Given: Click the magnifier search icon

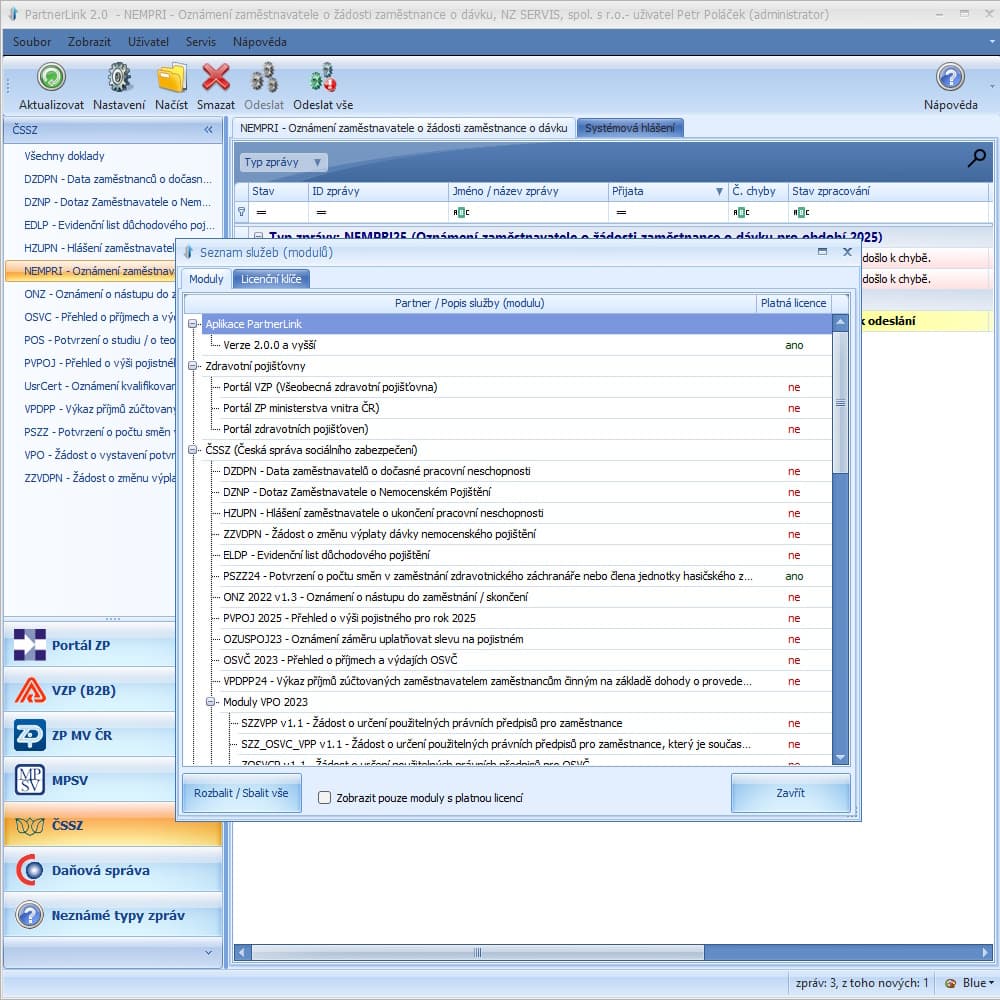Looking at the screenshot, I should tap(976, 158).
